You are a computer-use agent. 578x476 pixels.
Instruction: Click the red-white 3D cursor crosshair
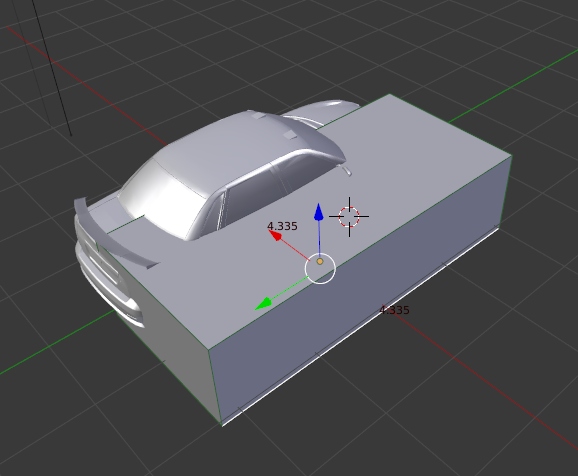tap(349, 216)
